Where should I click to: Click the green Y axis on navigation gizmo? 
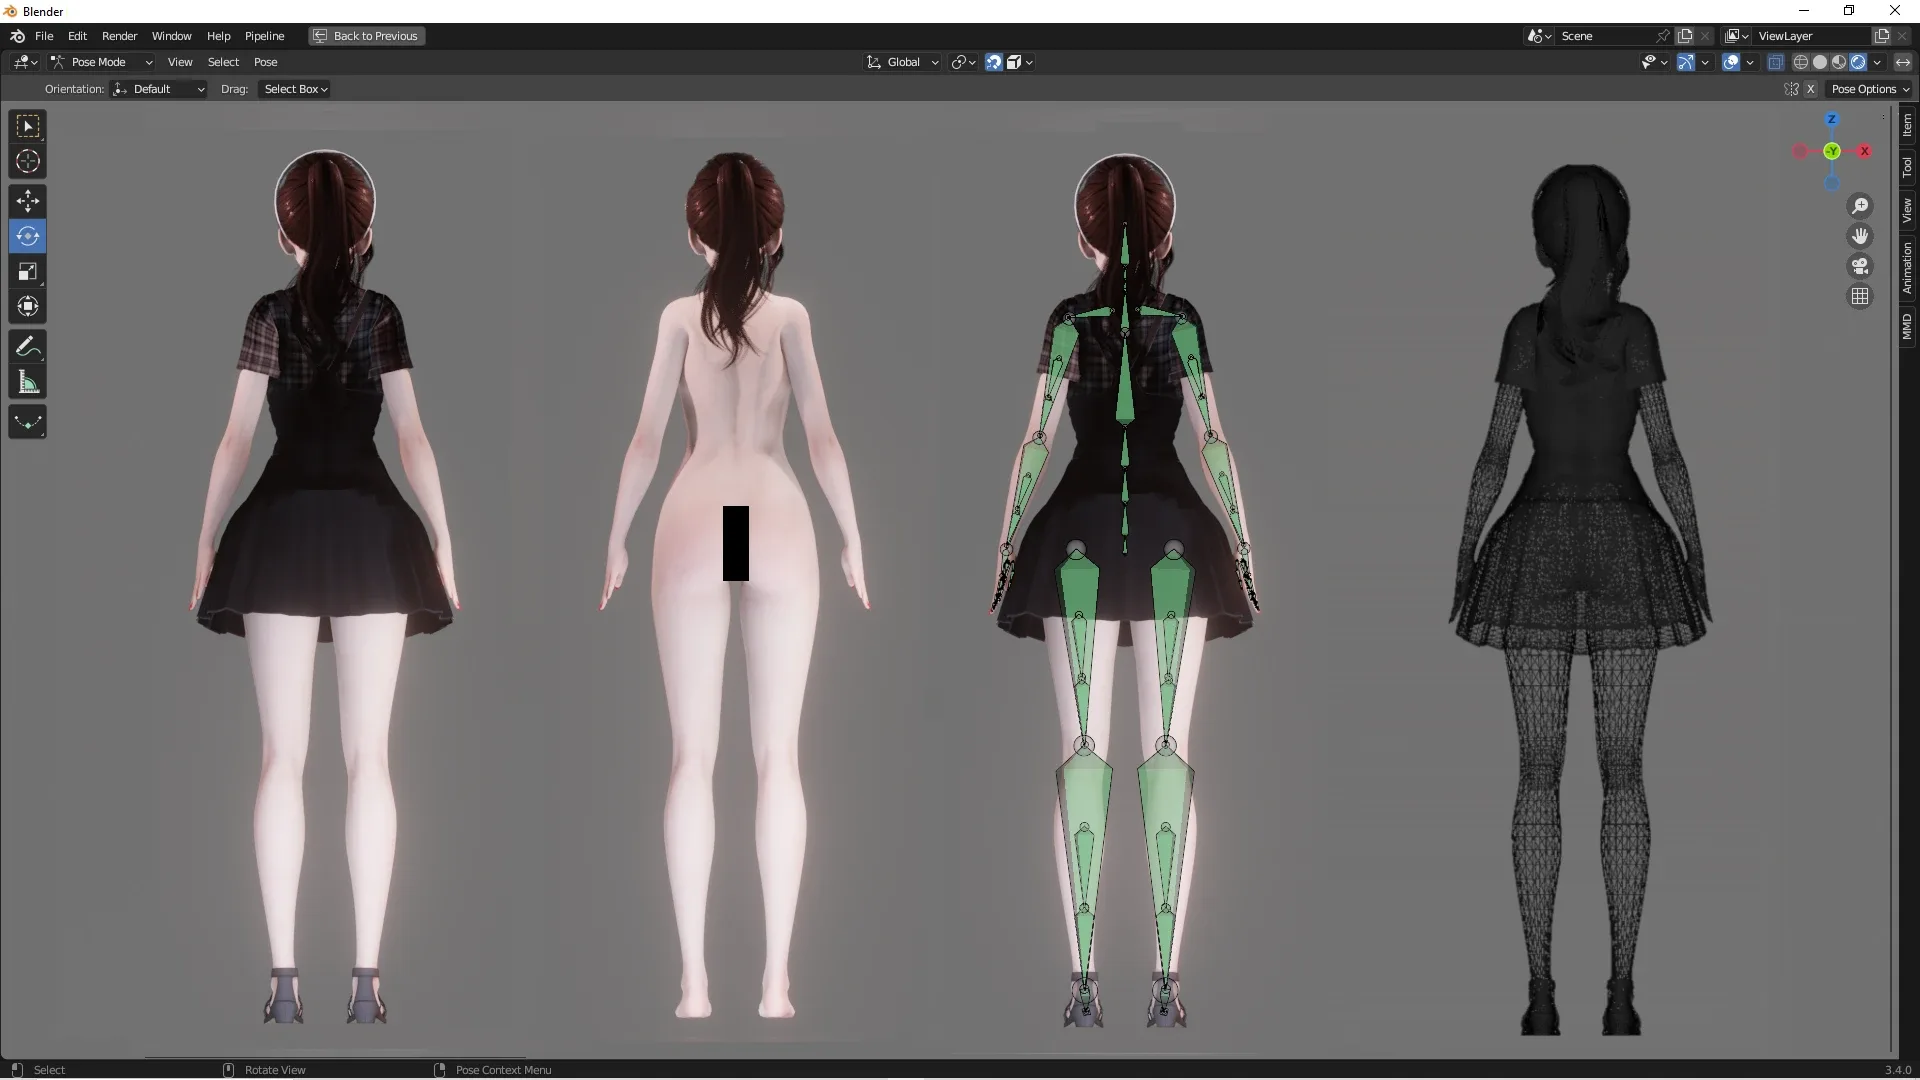pos(1832,151)
